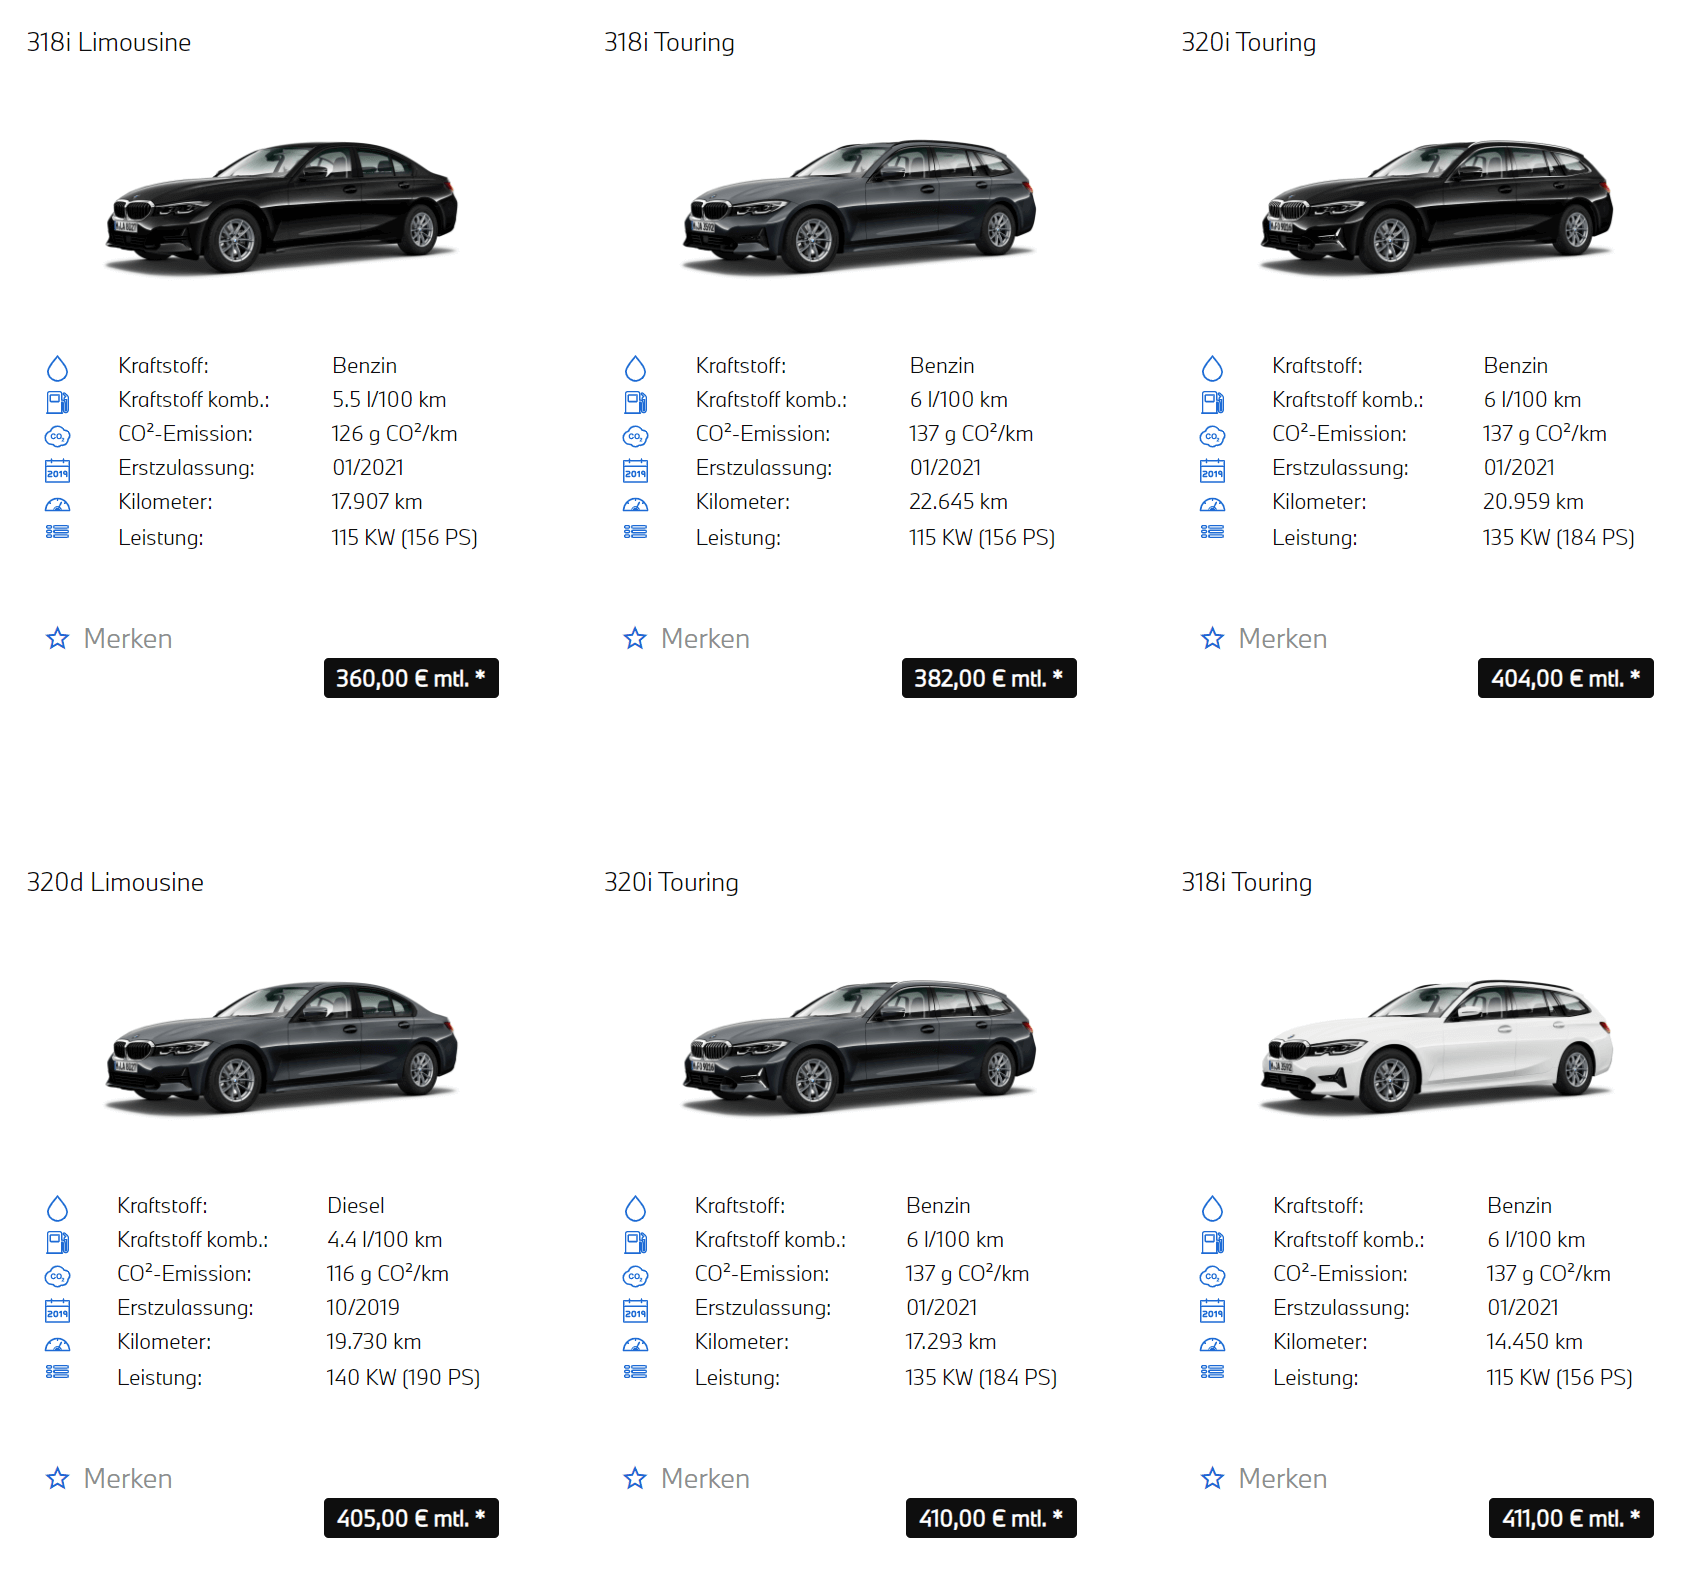Image resolution: width=1693 pixels, height=1594 pixels.
Task: Open the 320i Touring title with 20.959 km
Action: click(1248, 42)
